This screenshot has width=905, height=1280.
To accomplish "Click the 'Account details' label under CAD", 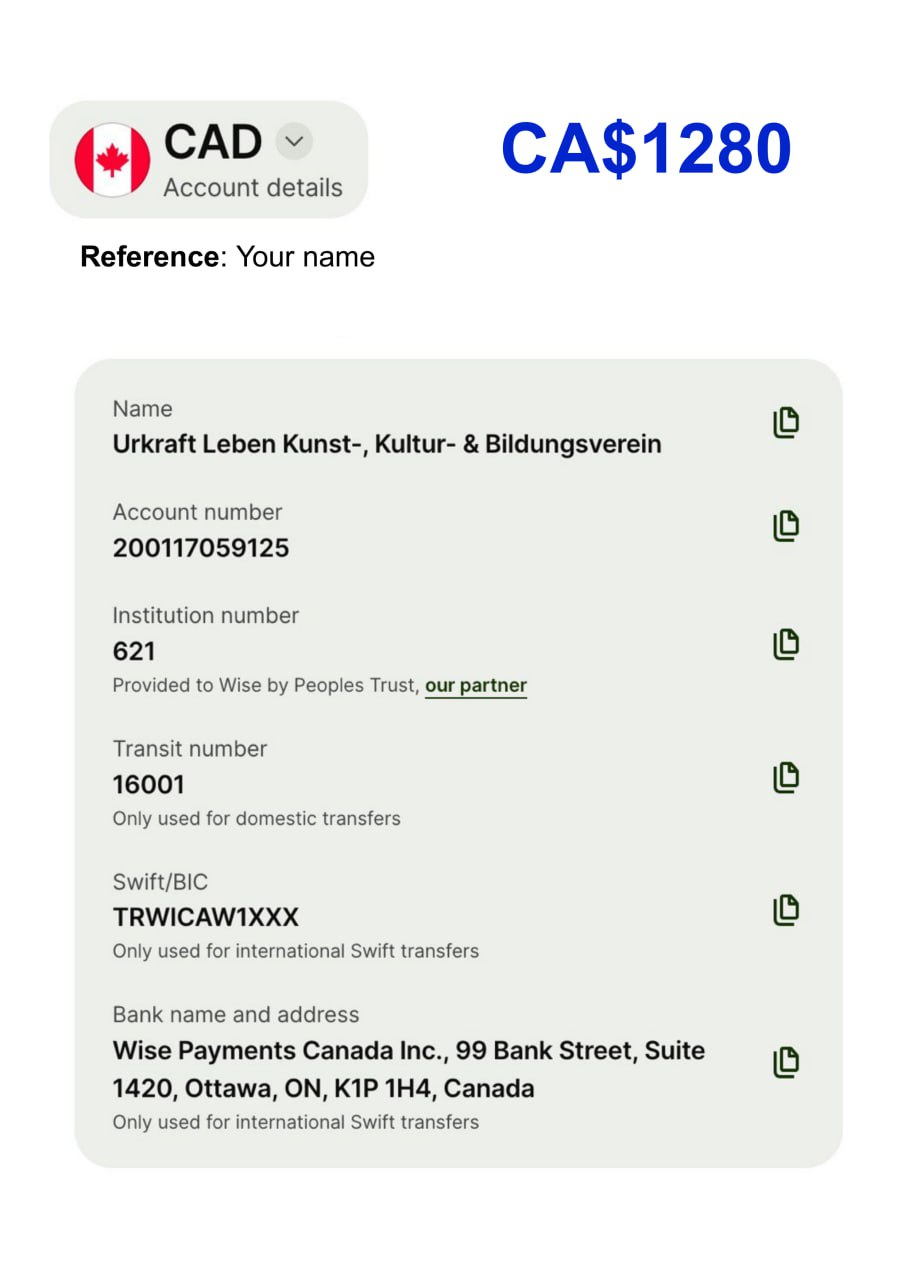I will 252,188.
